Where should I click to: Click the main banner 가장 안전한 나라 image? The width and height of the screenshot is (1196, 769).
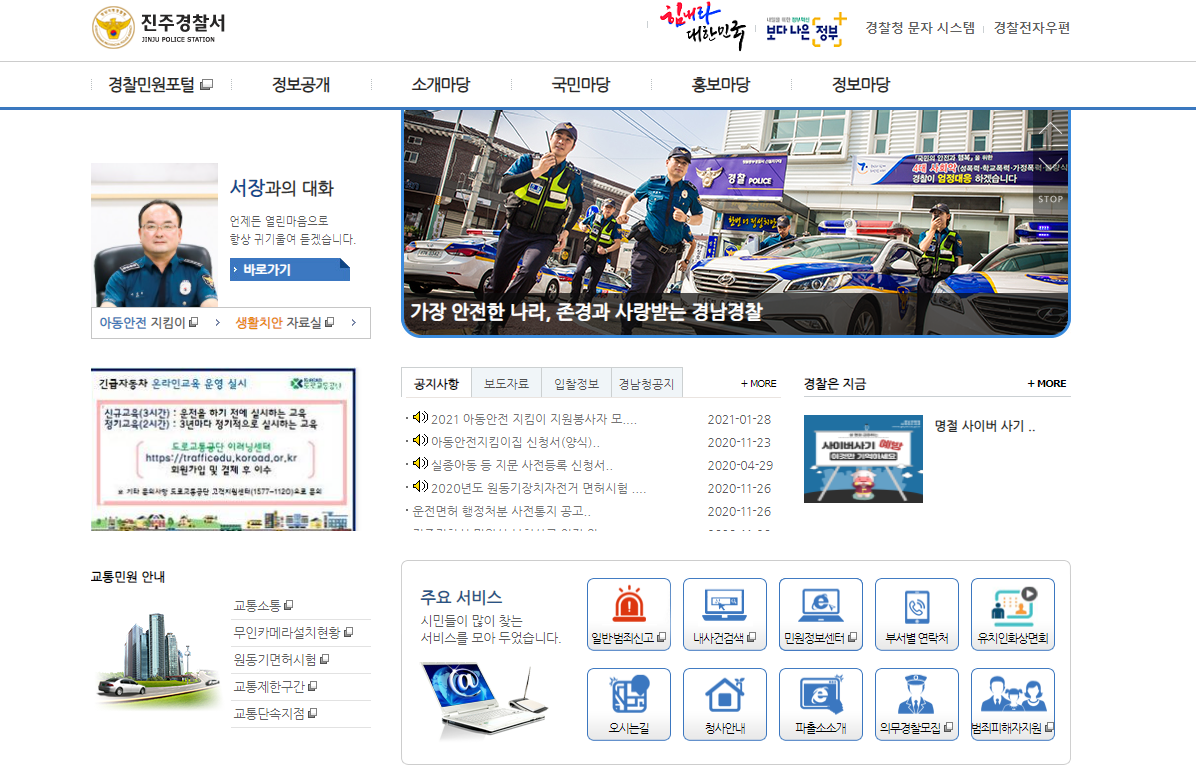point(736,223)
